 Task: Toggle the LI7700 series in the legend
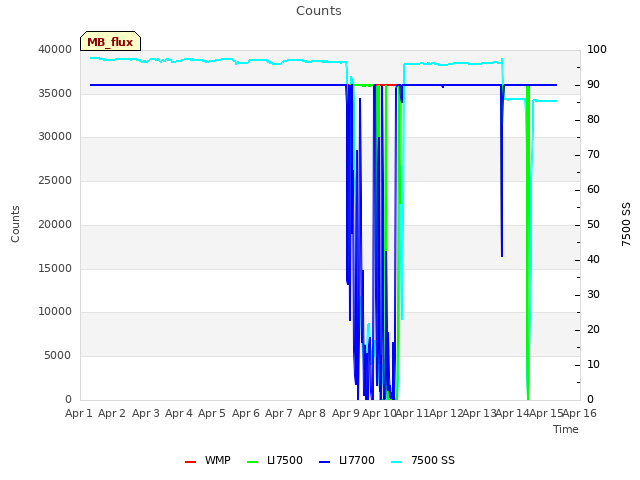347,460
